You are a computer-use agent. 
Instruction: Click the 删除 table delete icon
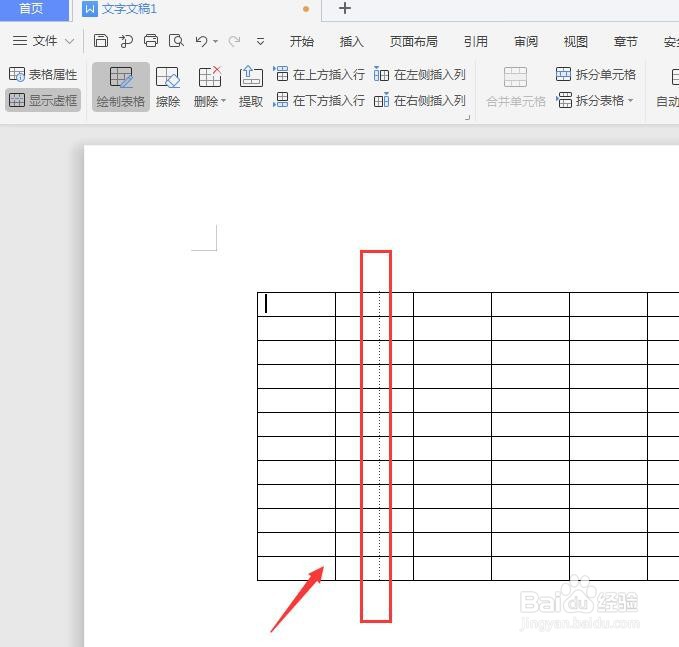pyautogui.click(x=210, y=78)
